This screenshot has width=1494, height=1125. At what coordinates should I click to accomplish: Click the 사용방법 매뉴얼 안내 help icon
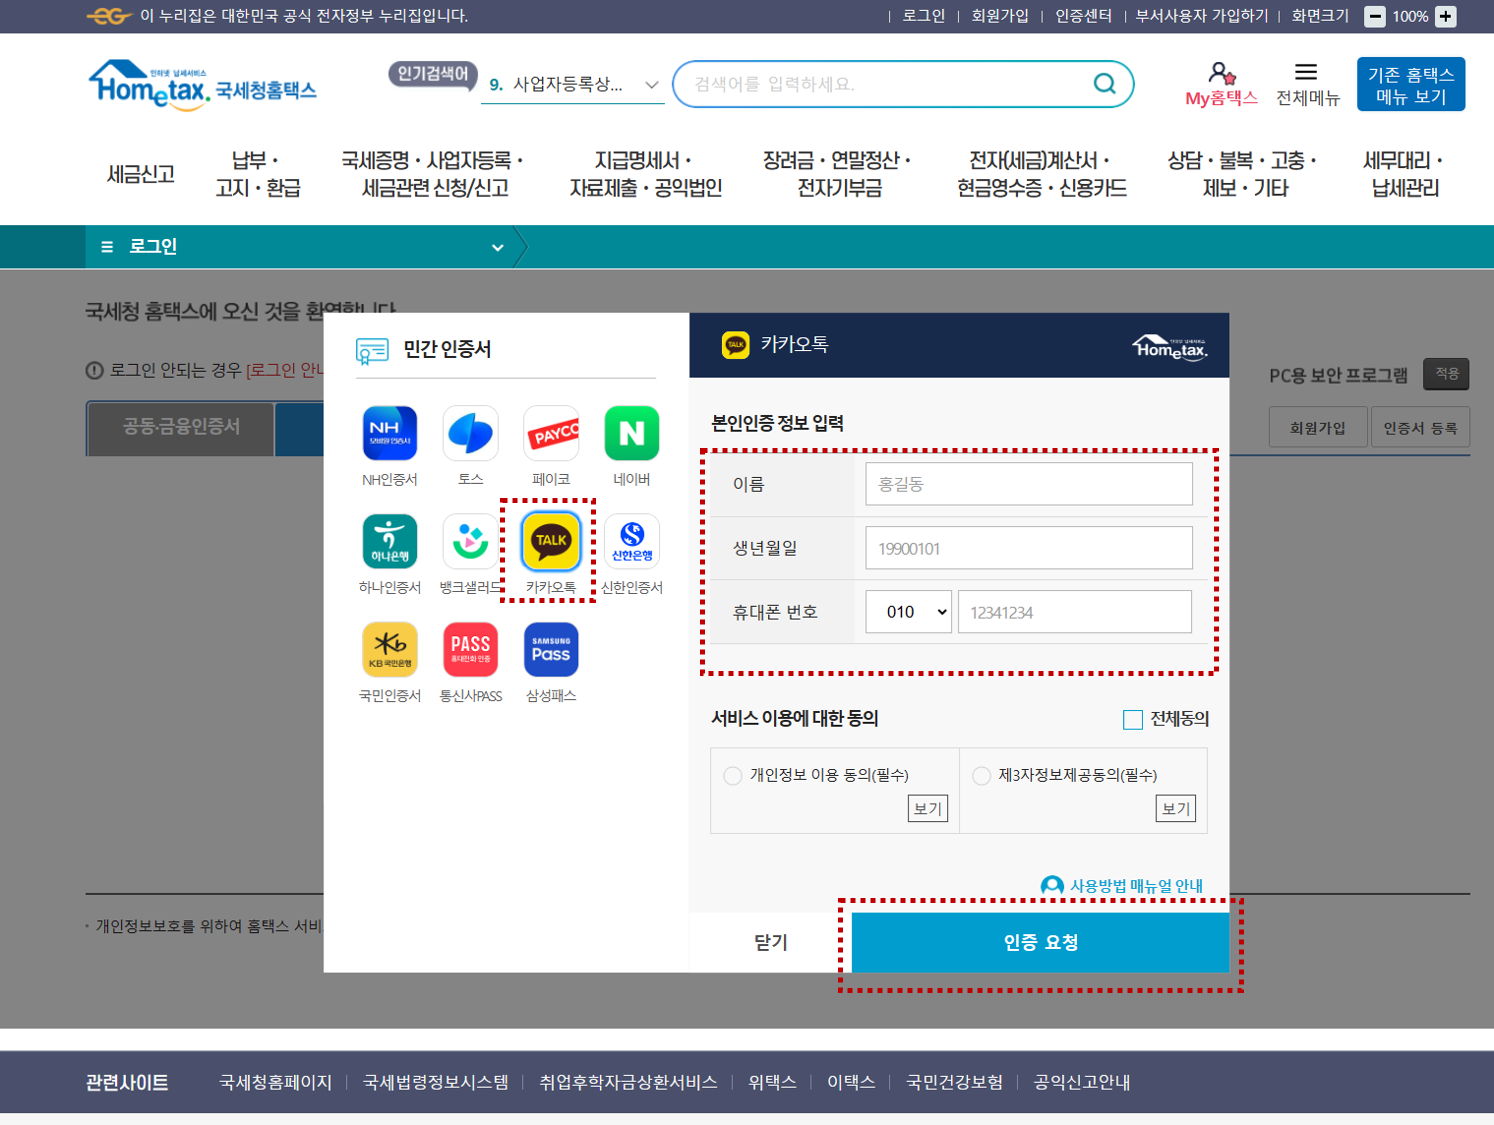click(1052, 885)
